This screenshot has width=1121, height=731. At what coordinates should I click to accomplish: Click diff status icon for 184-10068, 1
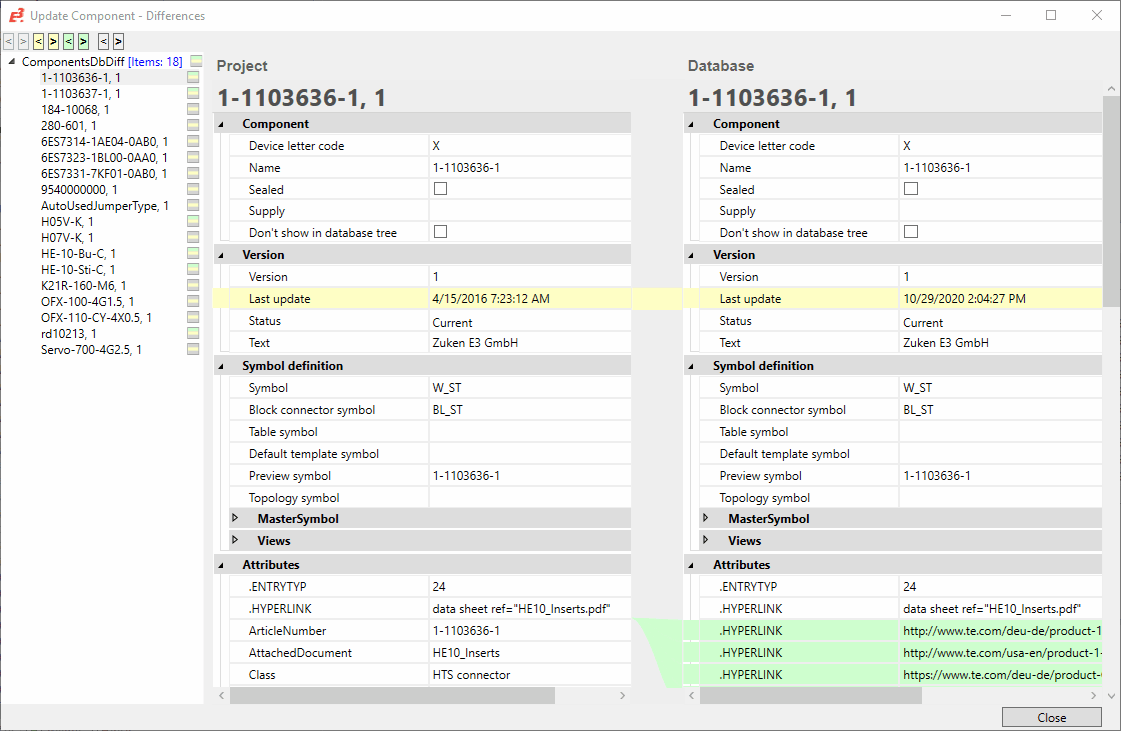coord(193,109)
